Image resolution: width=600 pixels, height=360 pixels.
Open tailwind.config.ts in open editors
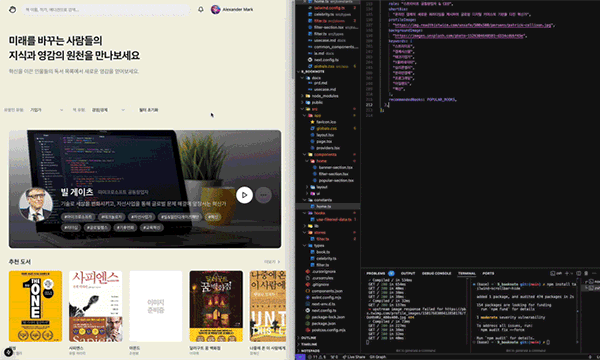coord(329,8)
